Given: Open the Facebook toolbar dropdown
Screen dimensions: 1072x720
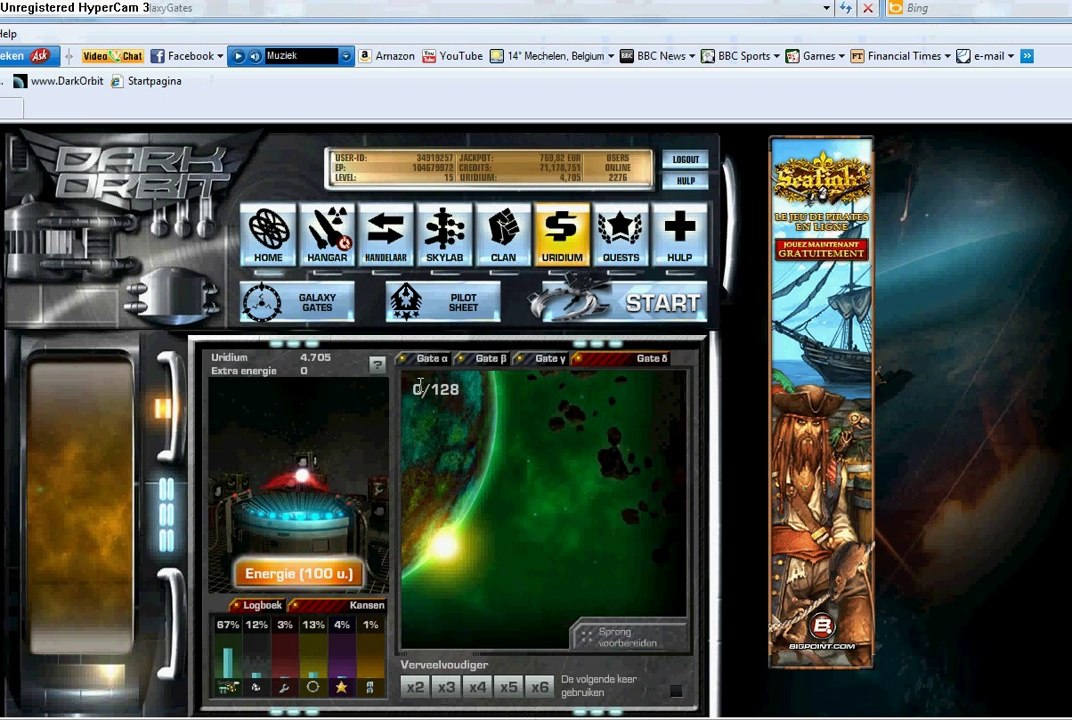Looking at the screenshot, I should pos(220,56).
